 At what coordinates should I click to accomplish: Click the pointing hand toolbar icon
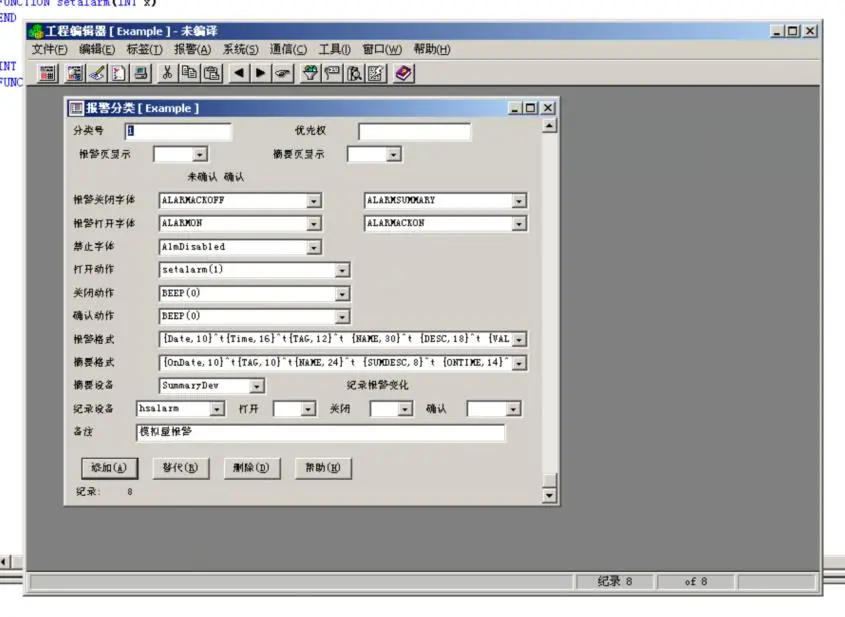click(283, 73)
